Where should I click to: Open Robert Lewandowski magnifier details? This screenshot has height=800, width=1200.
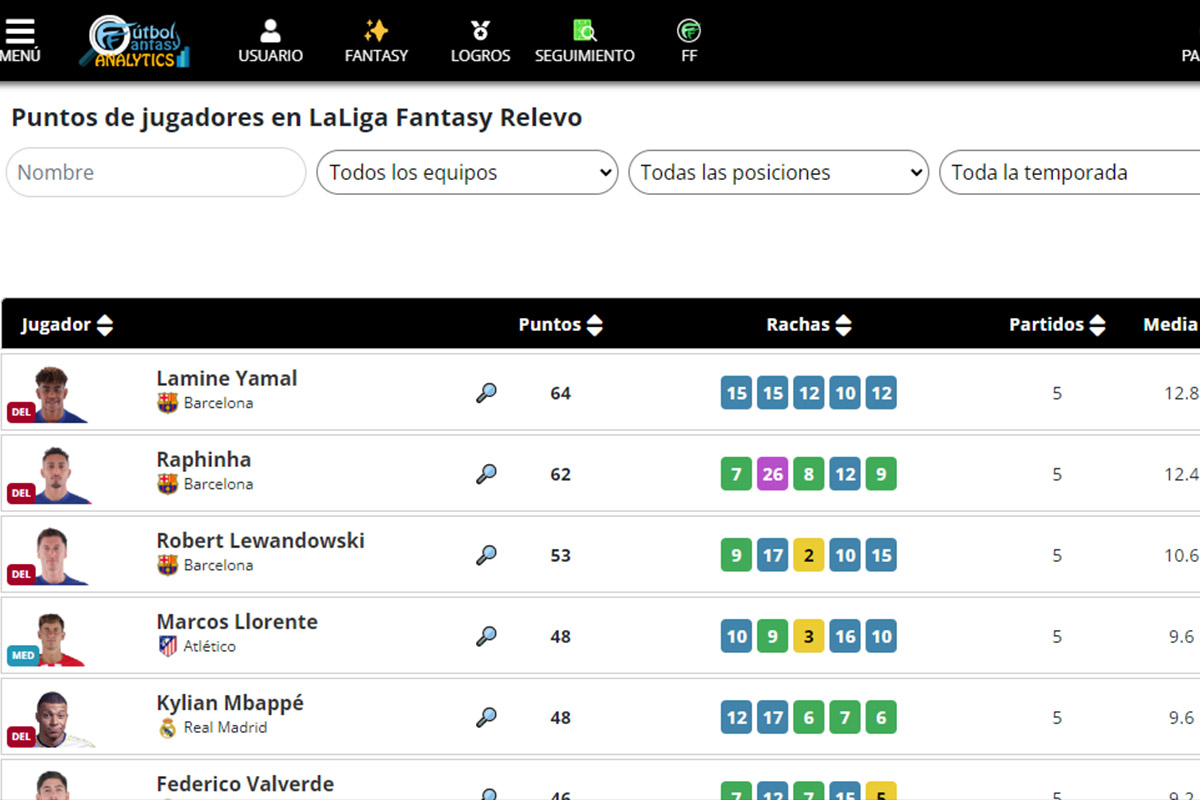tap(486, 555)
